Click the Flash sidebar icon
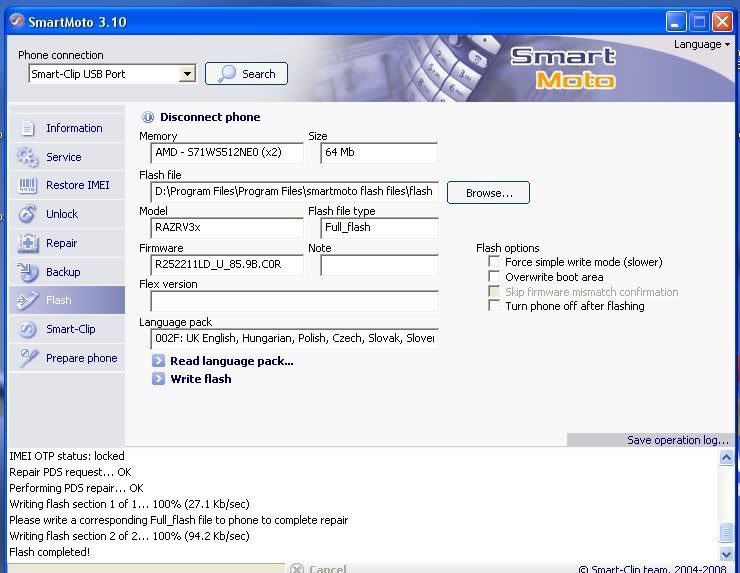The width and height of the screenshot is (740, 573). 27,300
